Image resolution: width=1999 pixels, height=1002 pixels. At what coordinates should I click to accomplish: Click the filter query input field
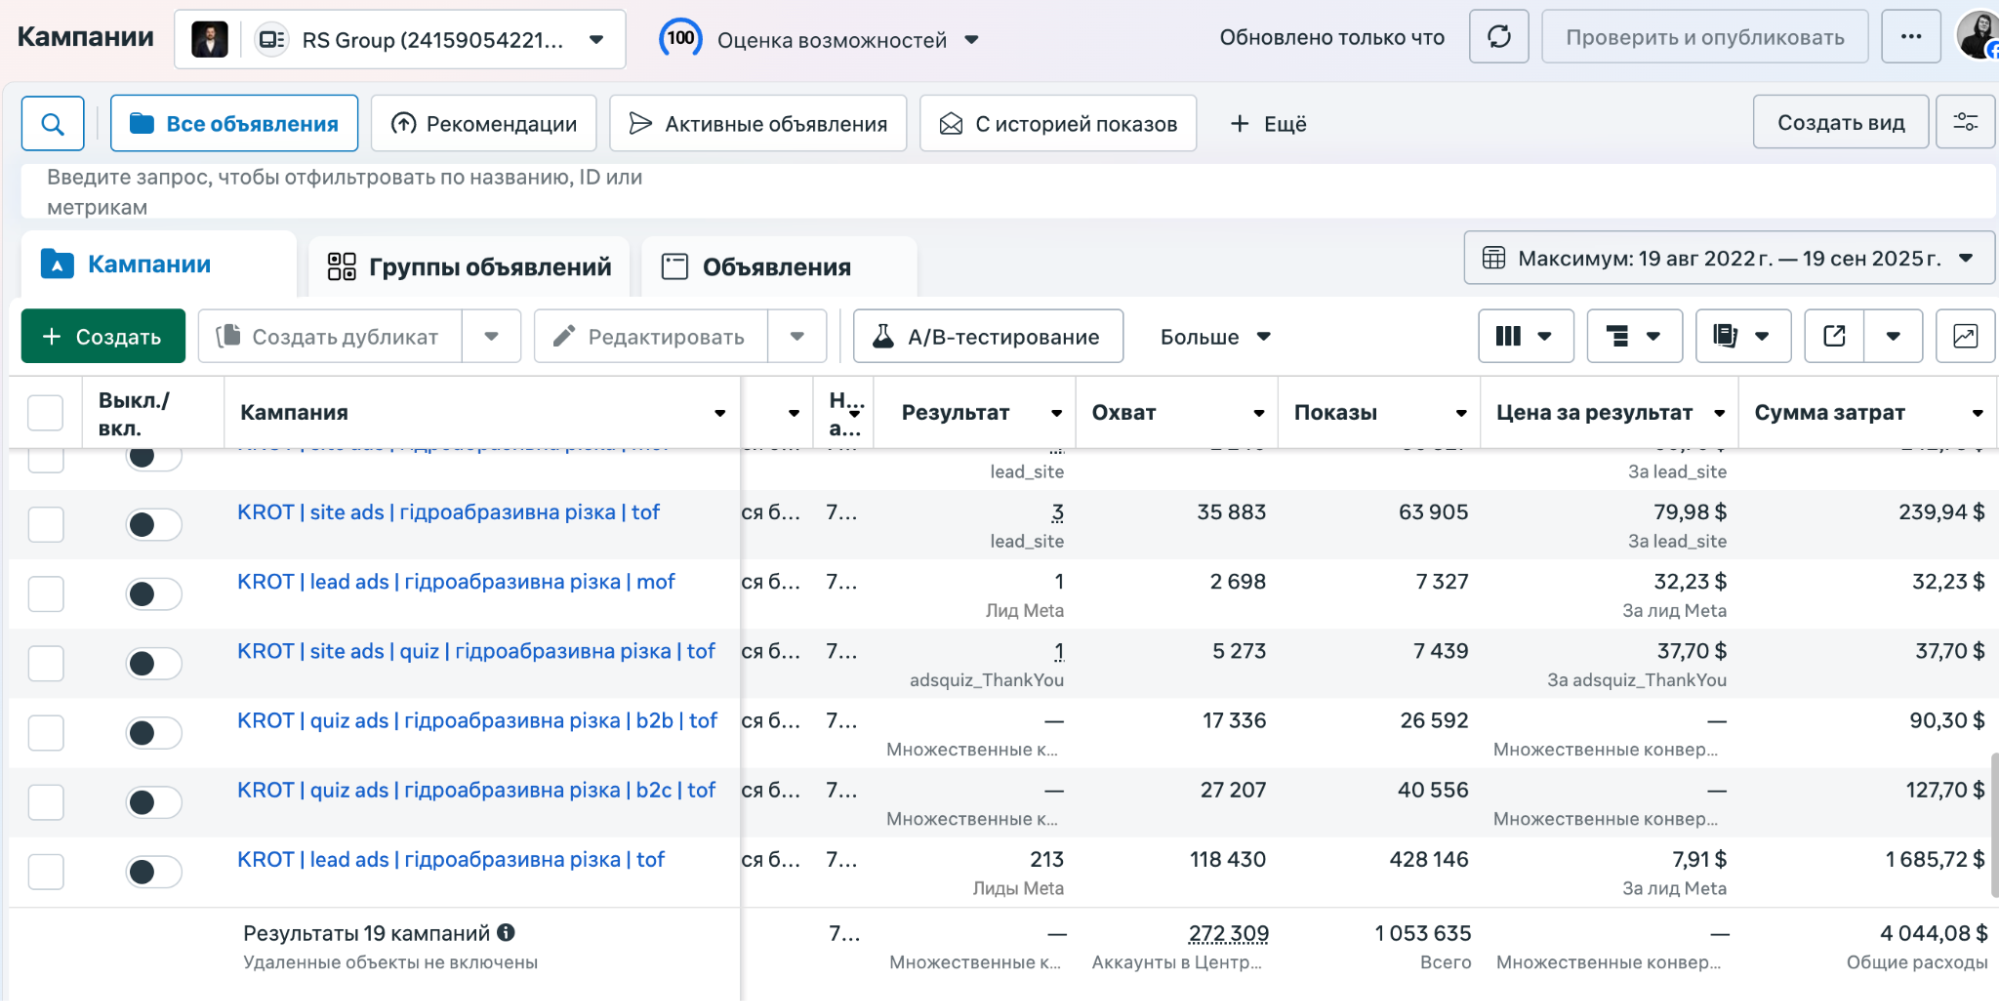click(700, 191)
